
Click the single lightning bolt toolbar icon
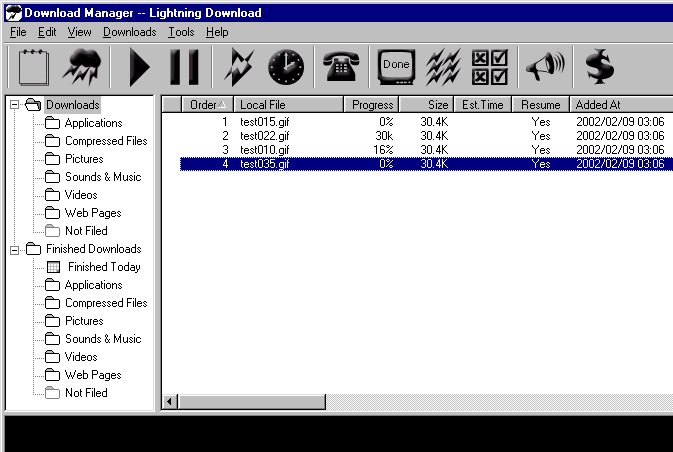(x=239, y=67)
